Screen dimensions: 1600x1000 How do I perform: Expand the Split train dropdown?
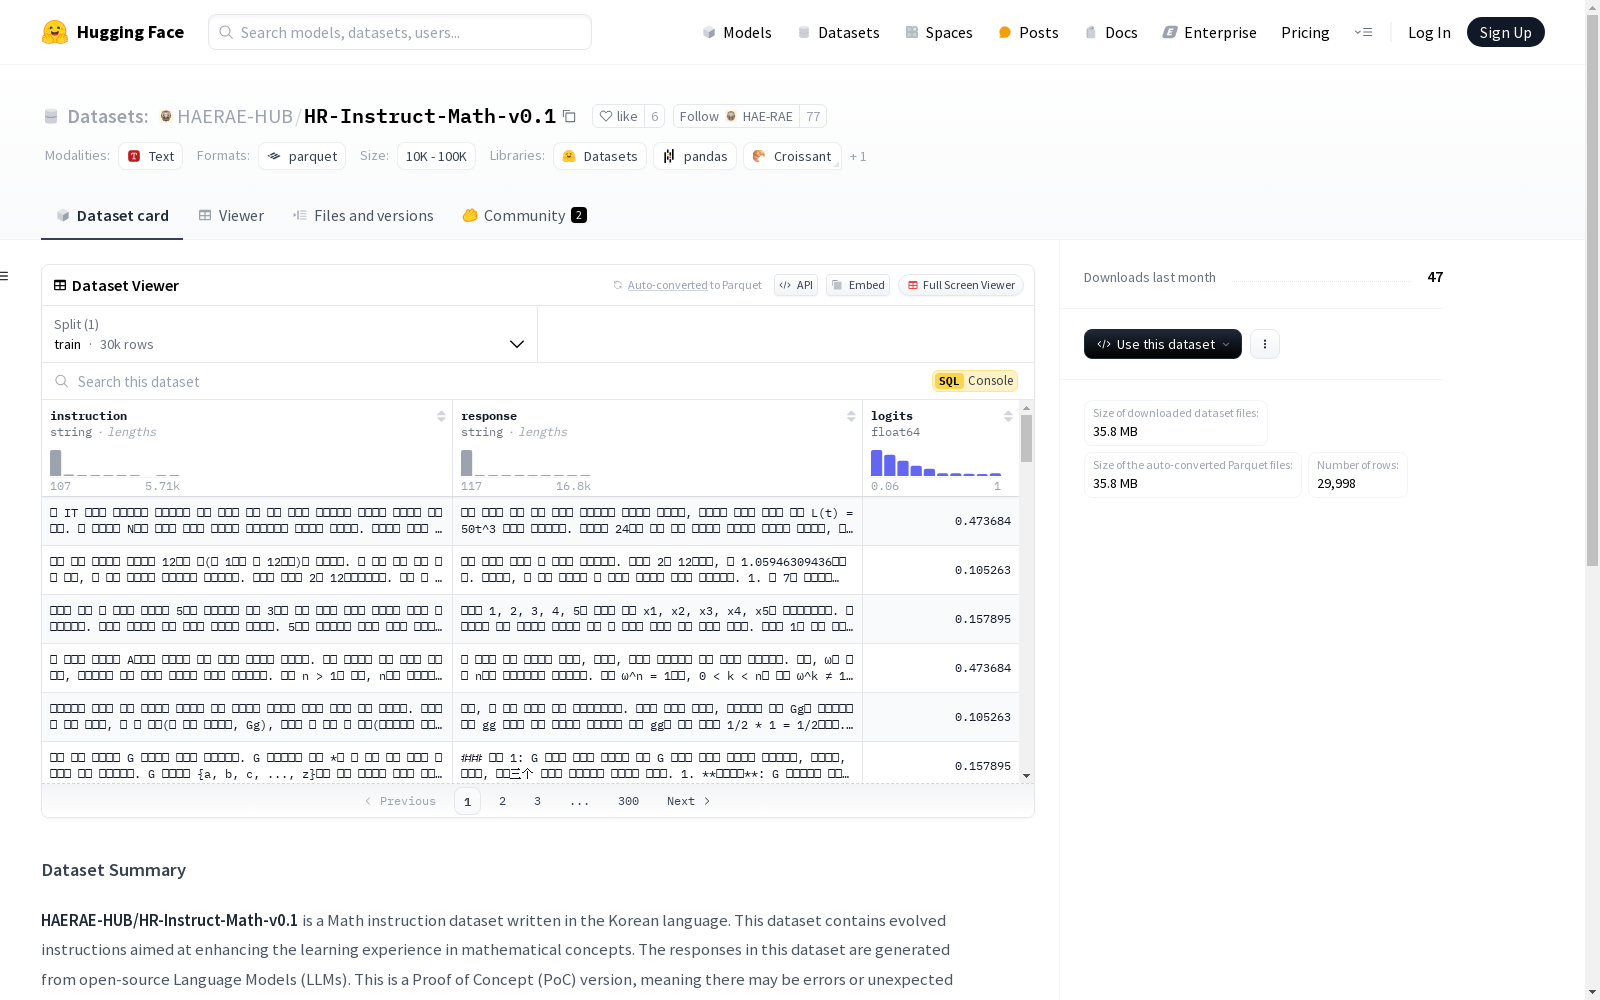tap(290, 334)
